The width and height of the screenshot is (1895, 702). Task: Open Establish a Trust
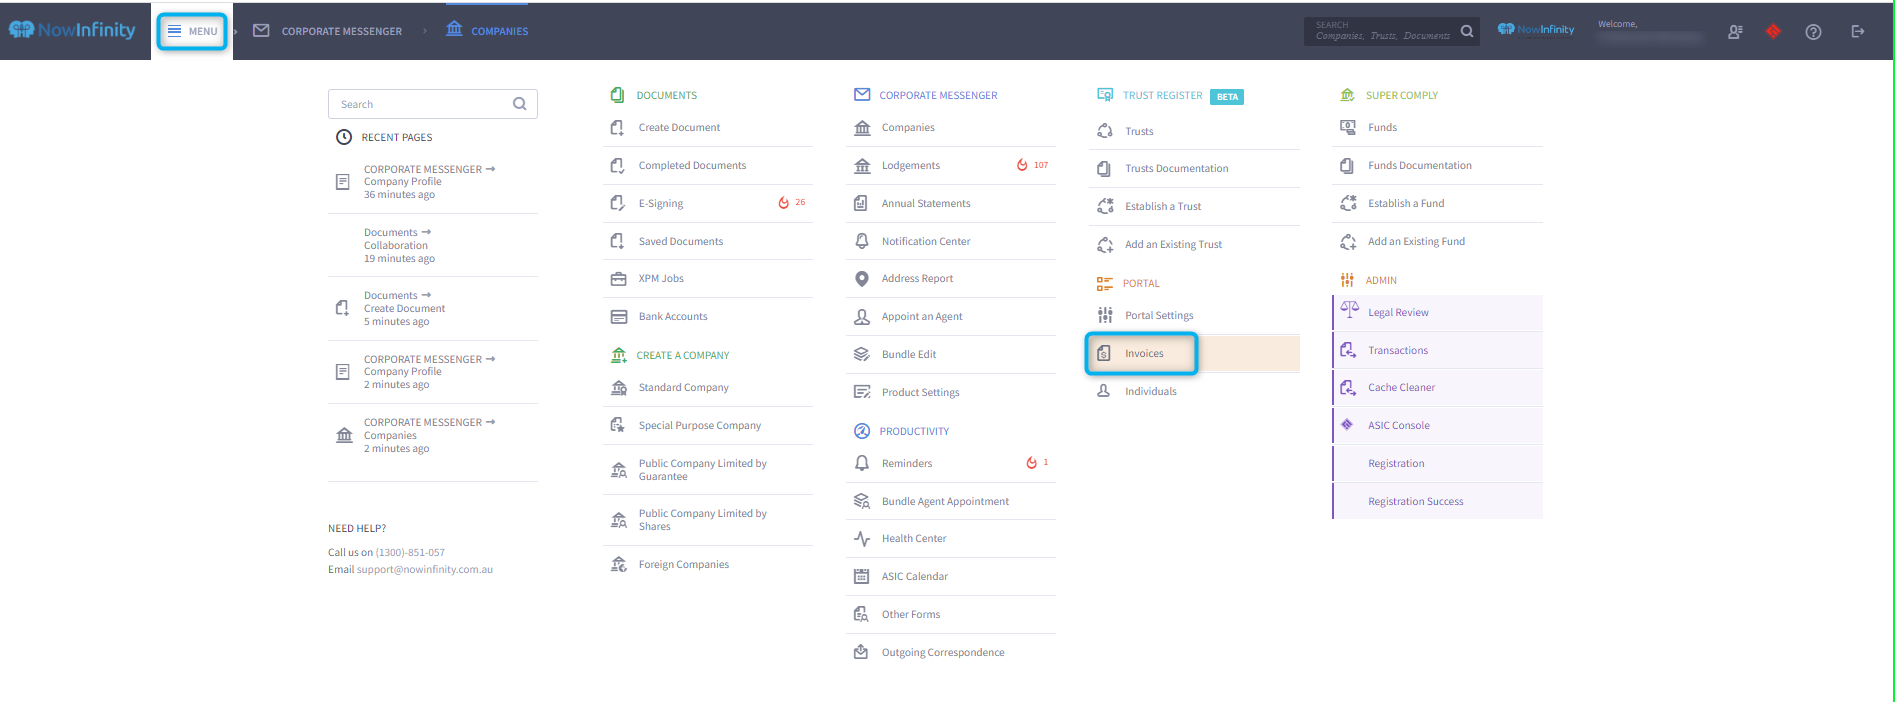coord(1162,207)
